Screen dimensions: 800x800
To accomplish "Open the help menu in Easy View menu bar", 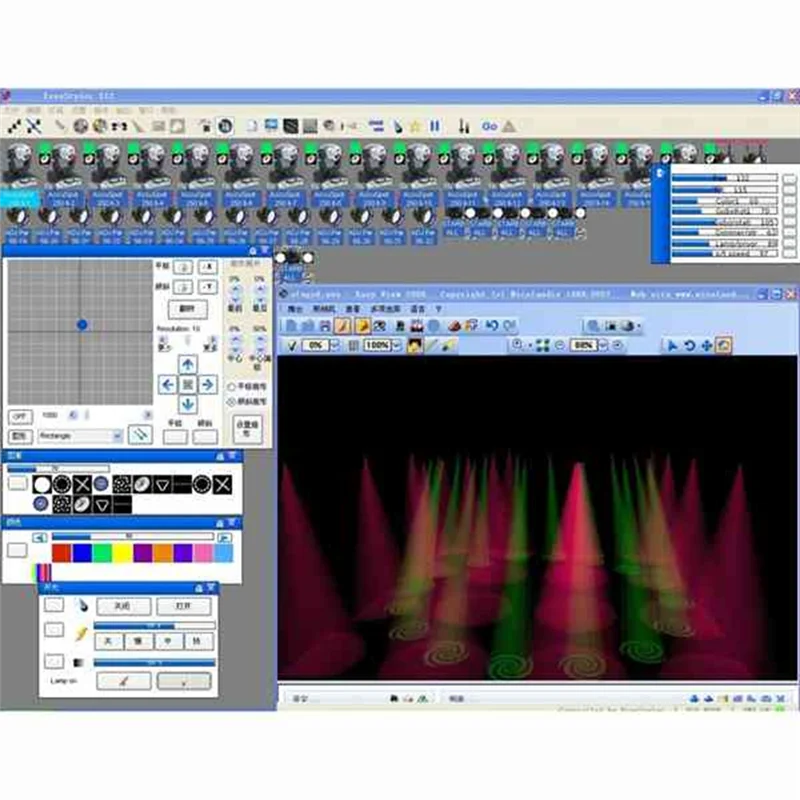I will (x=437, y=307).
